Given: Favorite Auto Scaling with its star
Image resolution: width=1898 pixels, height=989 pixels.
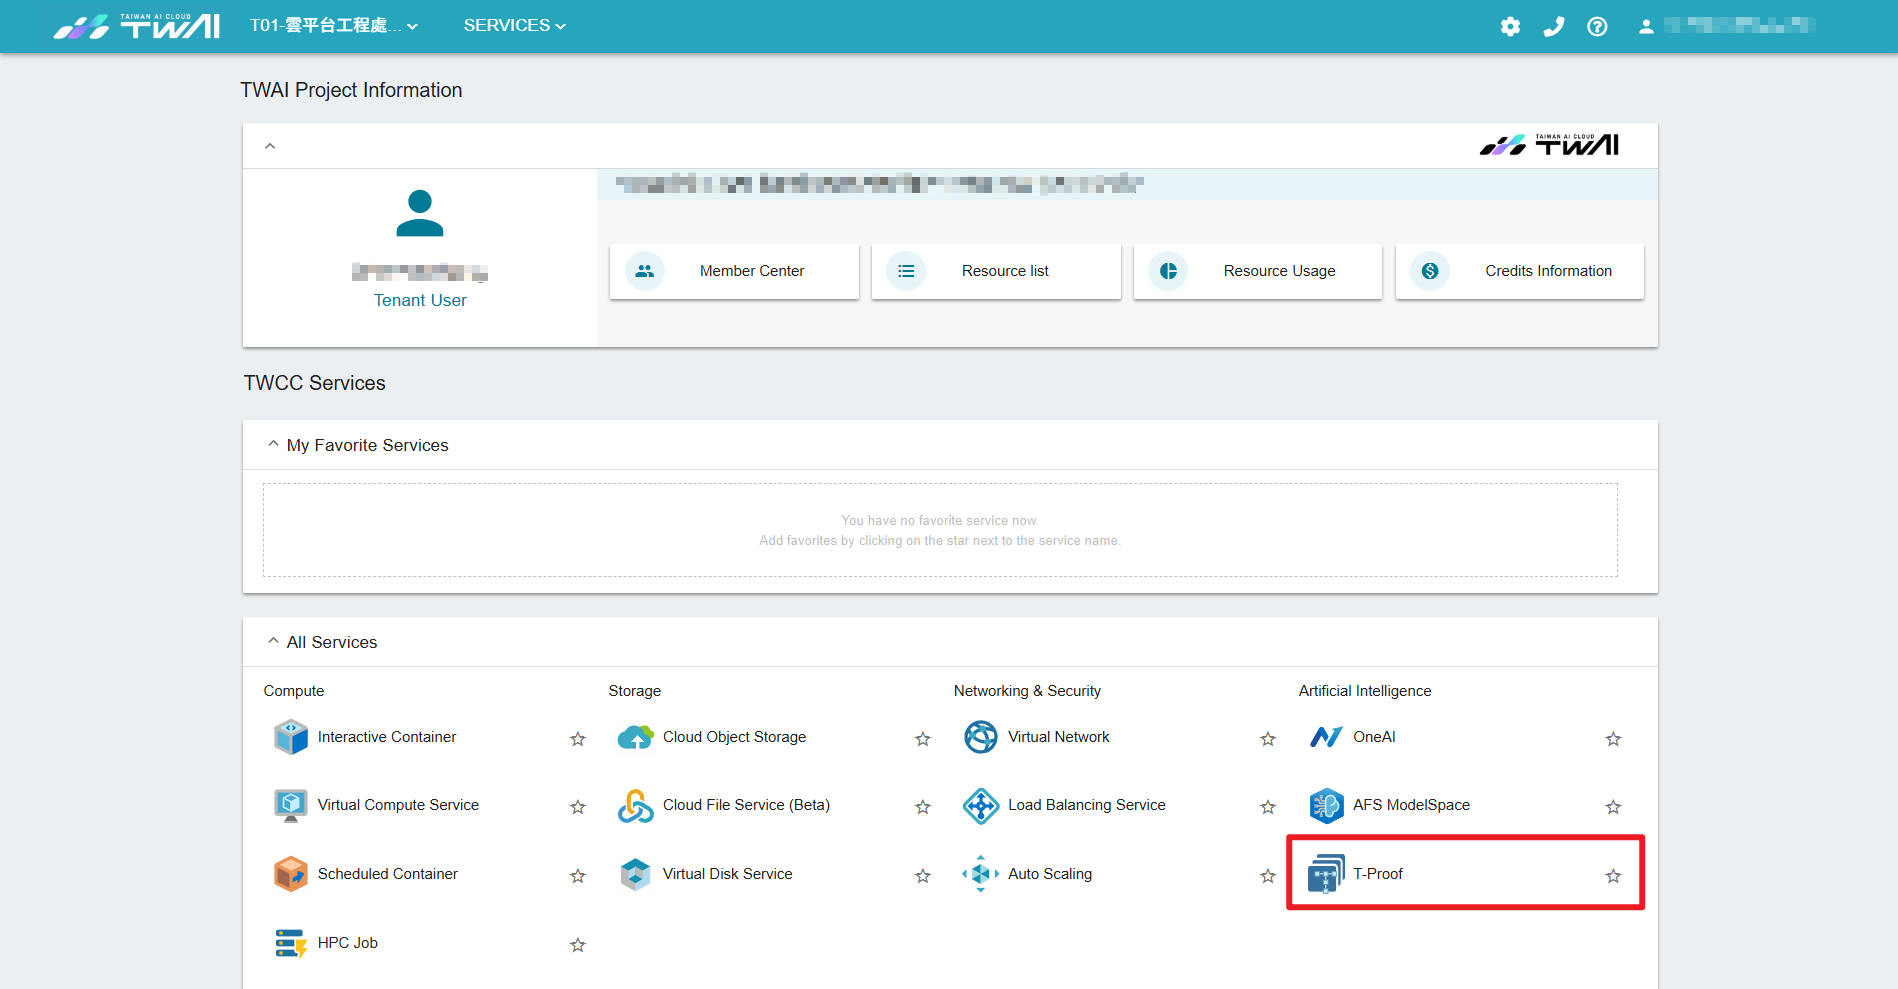Looking at the screenshot, I should click(1268, 876).
